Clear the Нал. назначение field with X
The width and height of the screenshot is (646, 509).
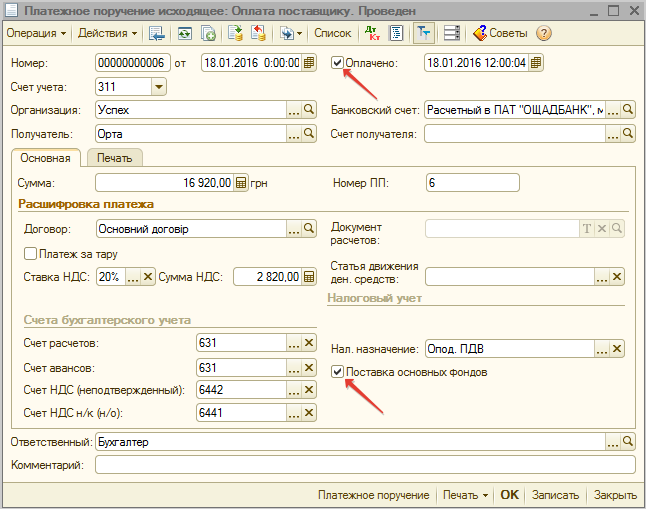(x=617, y=349)
